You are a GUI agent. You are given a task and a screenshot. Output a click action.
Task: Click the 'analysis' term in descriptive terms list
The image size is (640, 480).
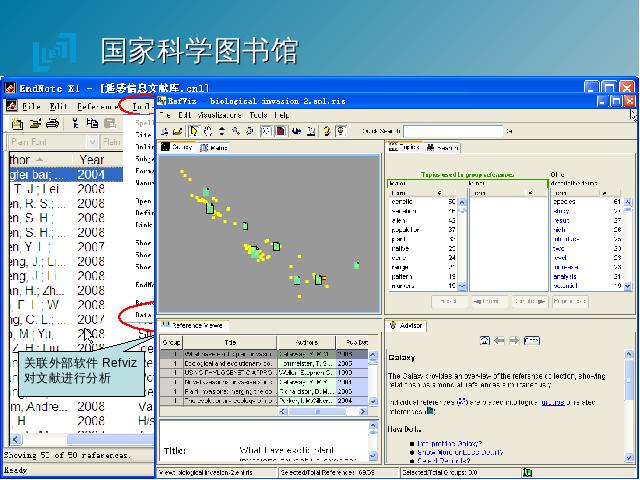click(x=565, y=277)
